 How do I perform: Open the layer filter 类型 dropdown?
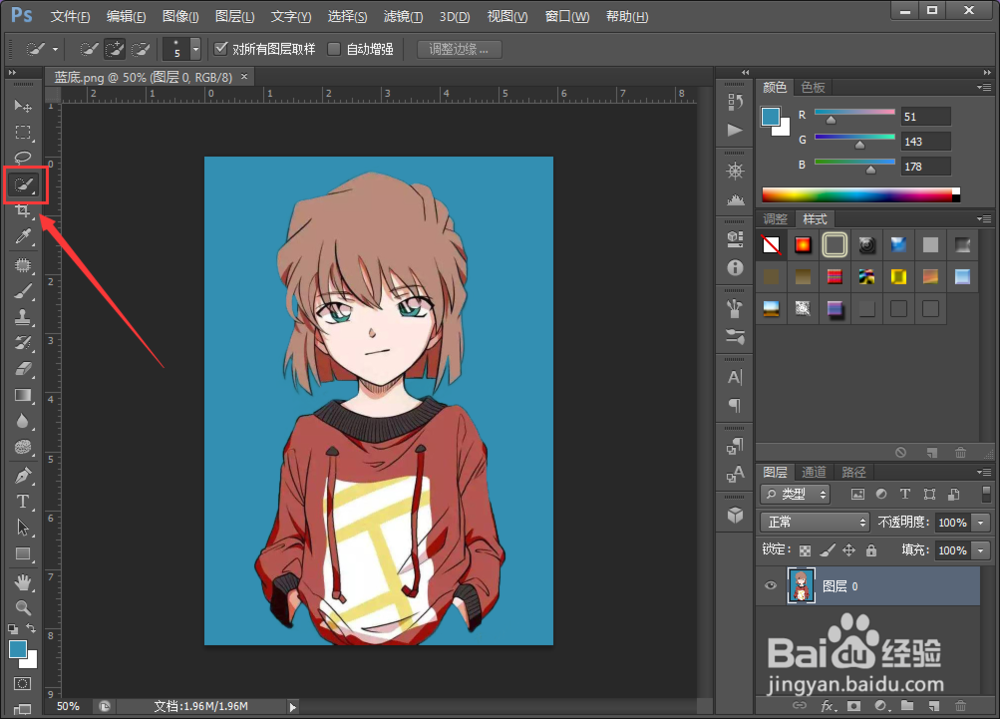pyautogui.click(x=795, y=494)
